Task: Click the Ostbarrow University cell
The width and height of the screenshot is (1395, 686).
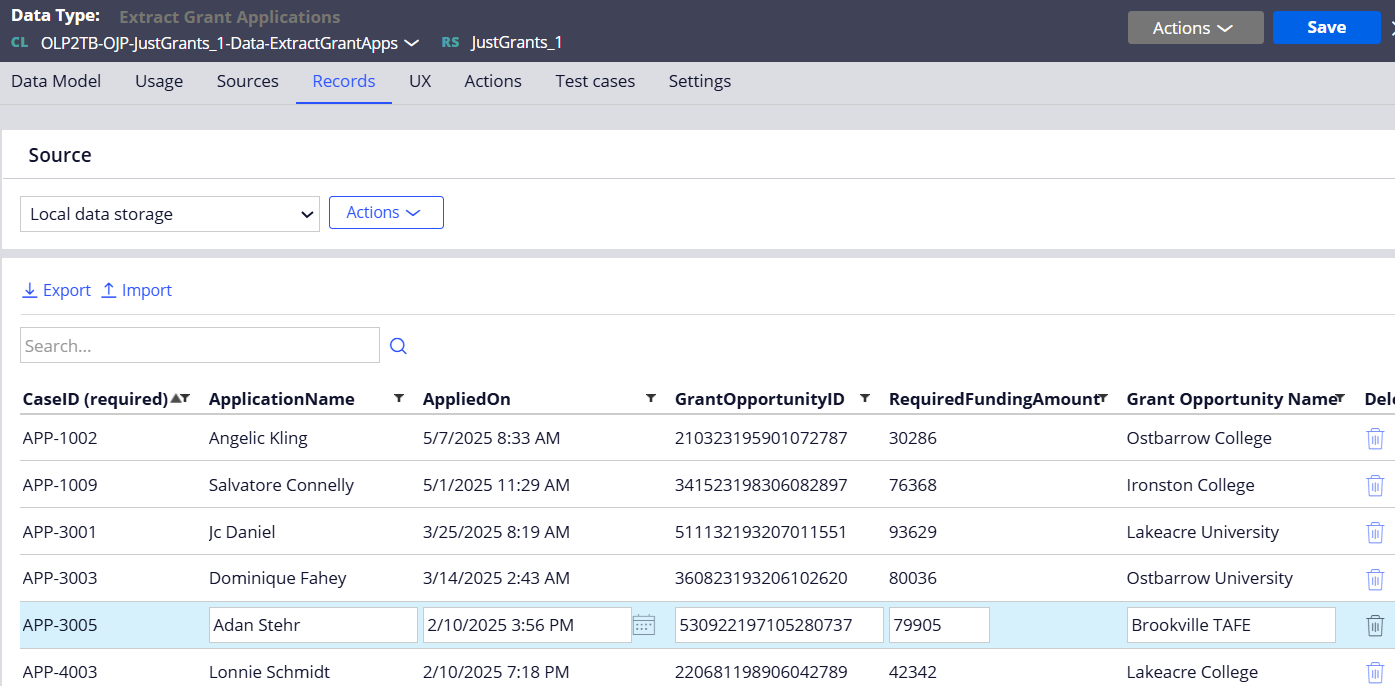Action: tap(1210, 578)
